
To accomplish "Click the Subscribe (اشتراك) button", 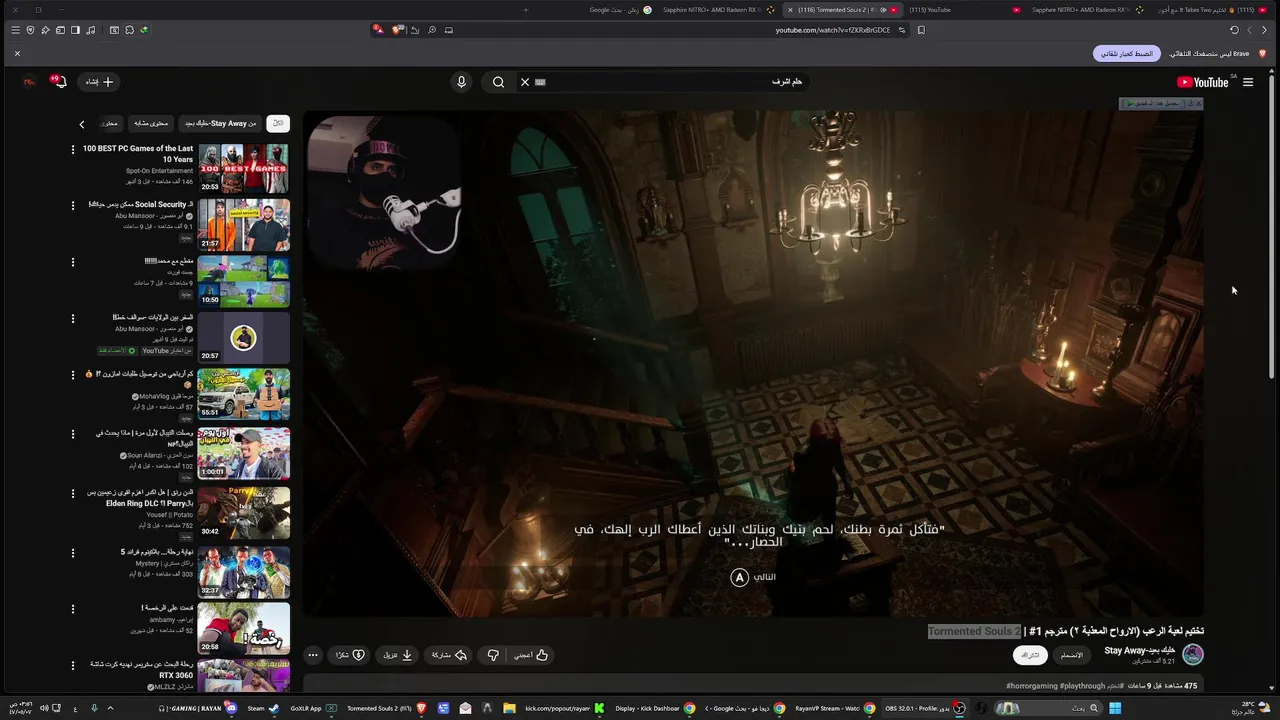I will coord(1030,655).
